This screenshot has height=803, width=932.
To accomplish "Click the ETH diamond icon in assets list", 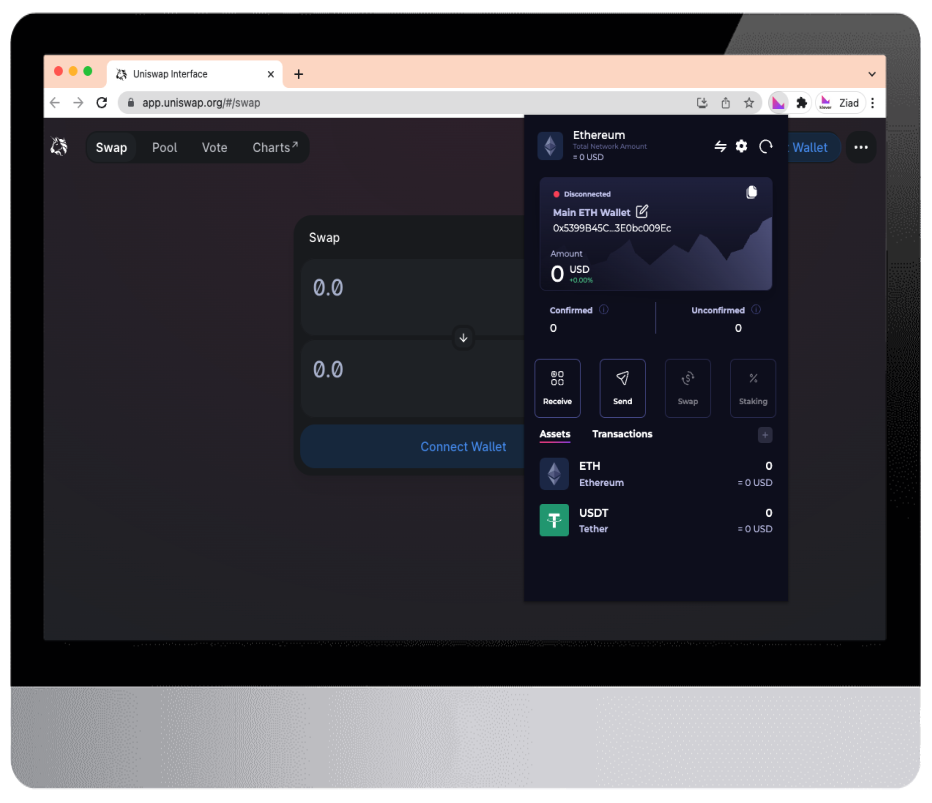I will 554,474.
